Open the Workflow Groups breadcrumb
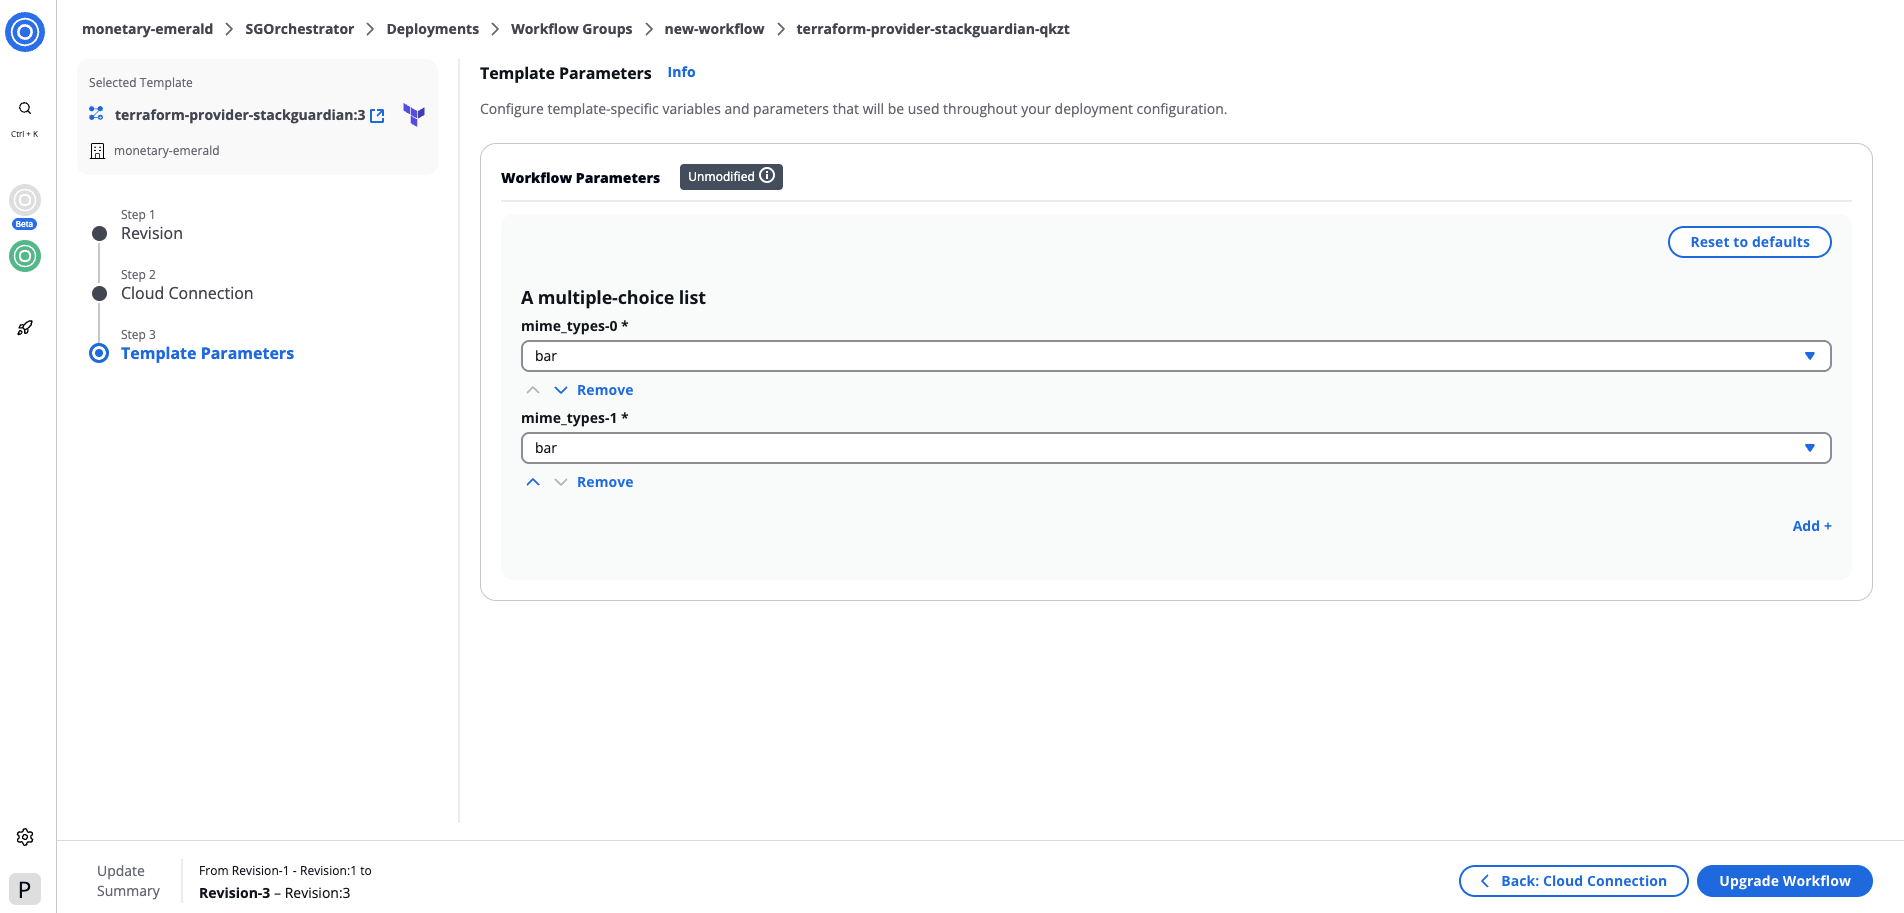This screenshot has height=913, width=1904. click(571, 28)
